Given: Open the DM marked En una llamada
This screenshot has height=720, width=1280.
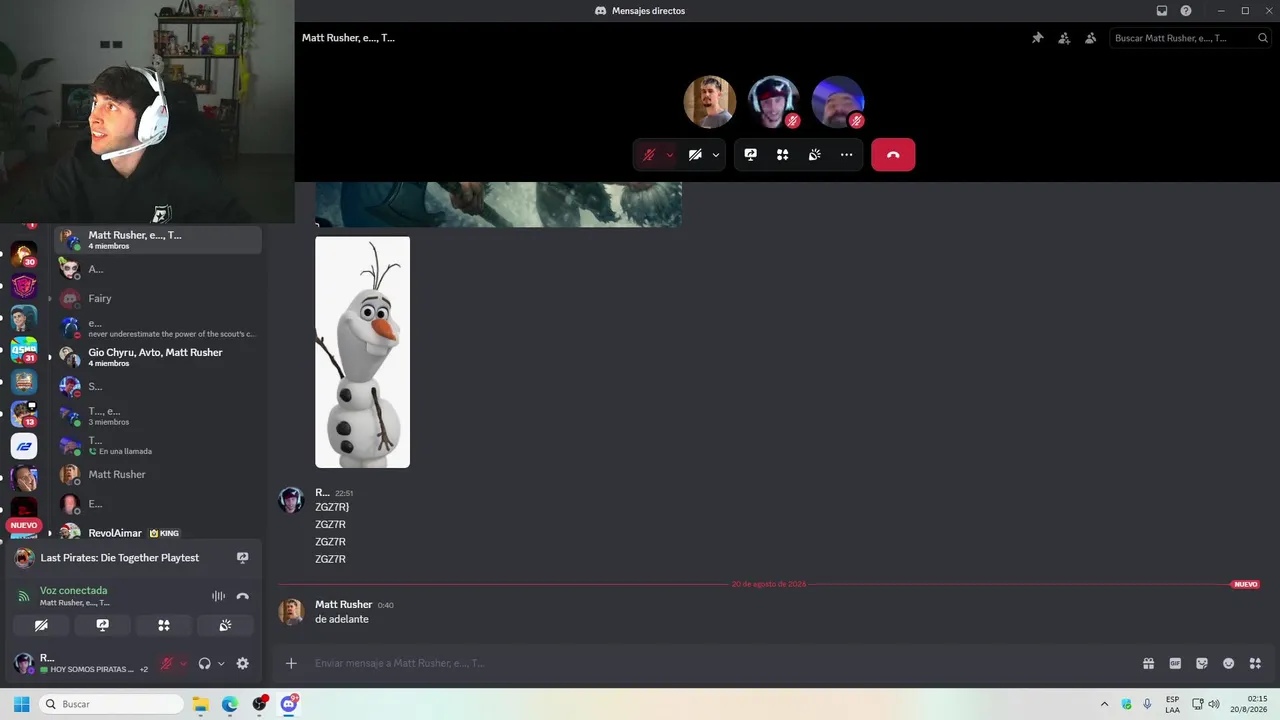Looking at the screenshot, I should tap(158, 445).
